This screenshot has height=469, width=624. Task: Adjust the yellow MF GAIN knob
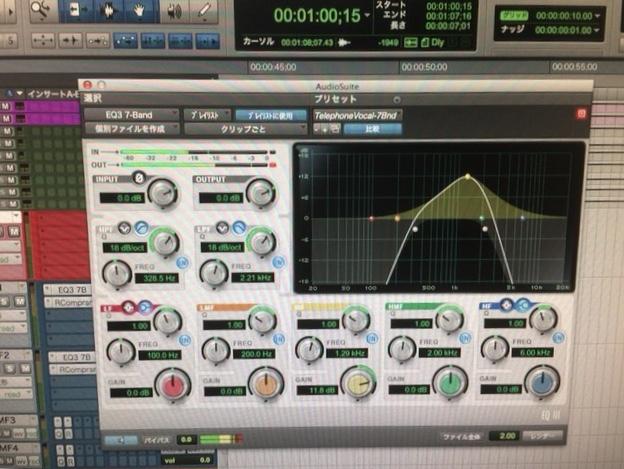(x=358, y=383)
